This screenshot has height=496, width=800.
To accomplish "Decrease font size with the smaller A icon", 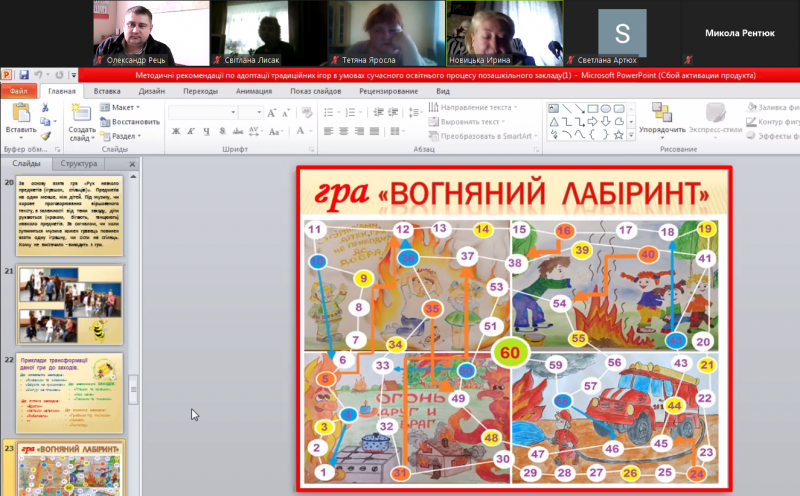I will 286,113.
